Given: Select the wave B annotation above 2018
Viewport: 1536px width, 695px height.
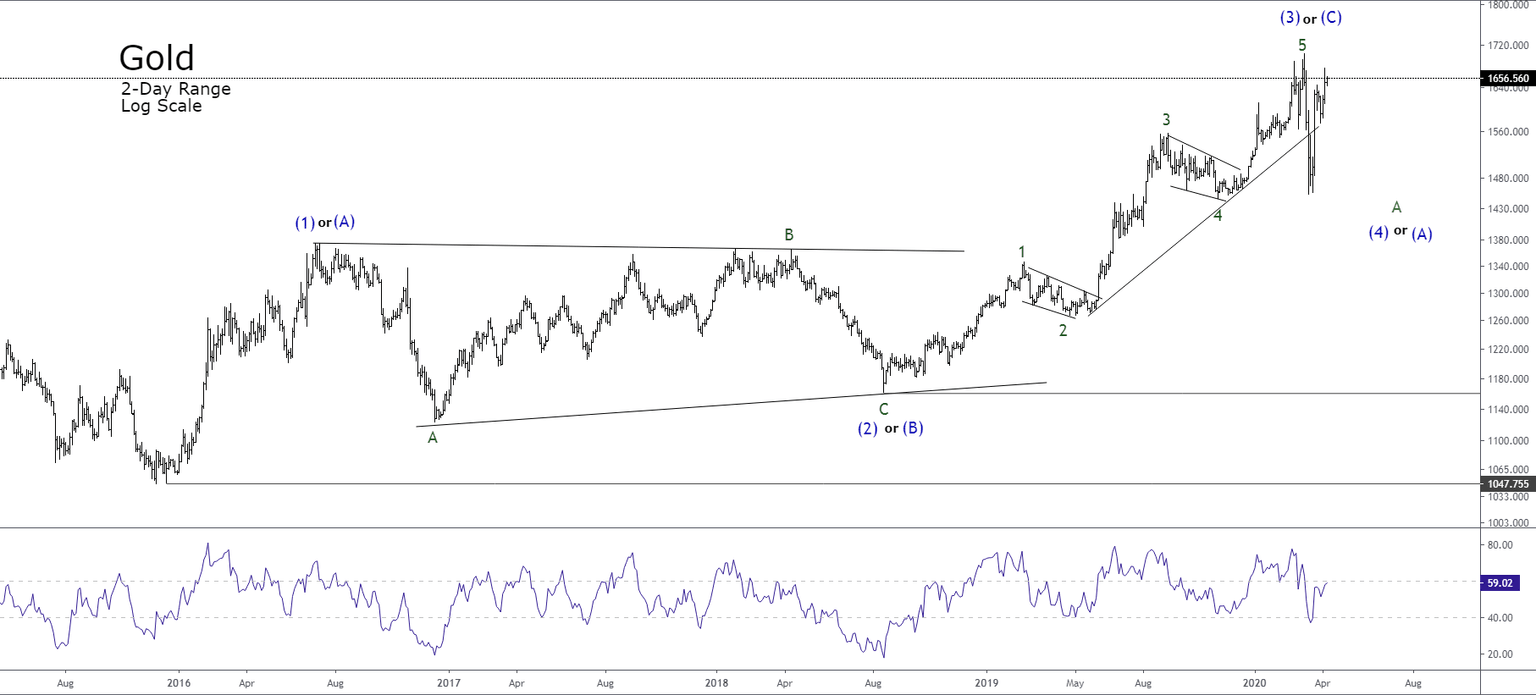Looking at the screenshot, I should [789, 234].
